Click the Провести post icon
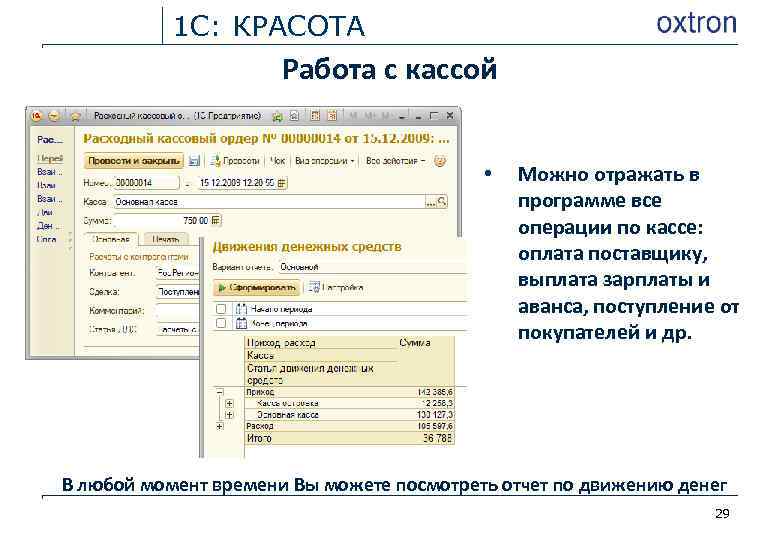The height and width of the screenshot is (540, 780). (215, 161)
